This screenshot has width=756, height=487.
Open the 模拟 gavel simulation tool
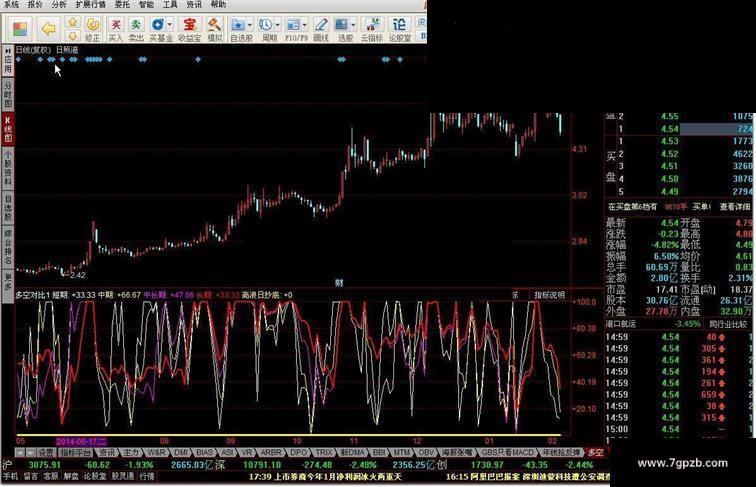click(x=215, y=28)
